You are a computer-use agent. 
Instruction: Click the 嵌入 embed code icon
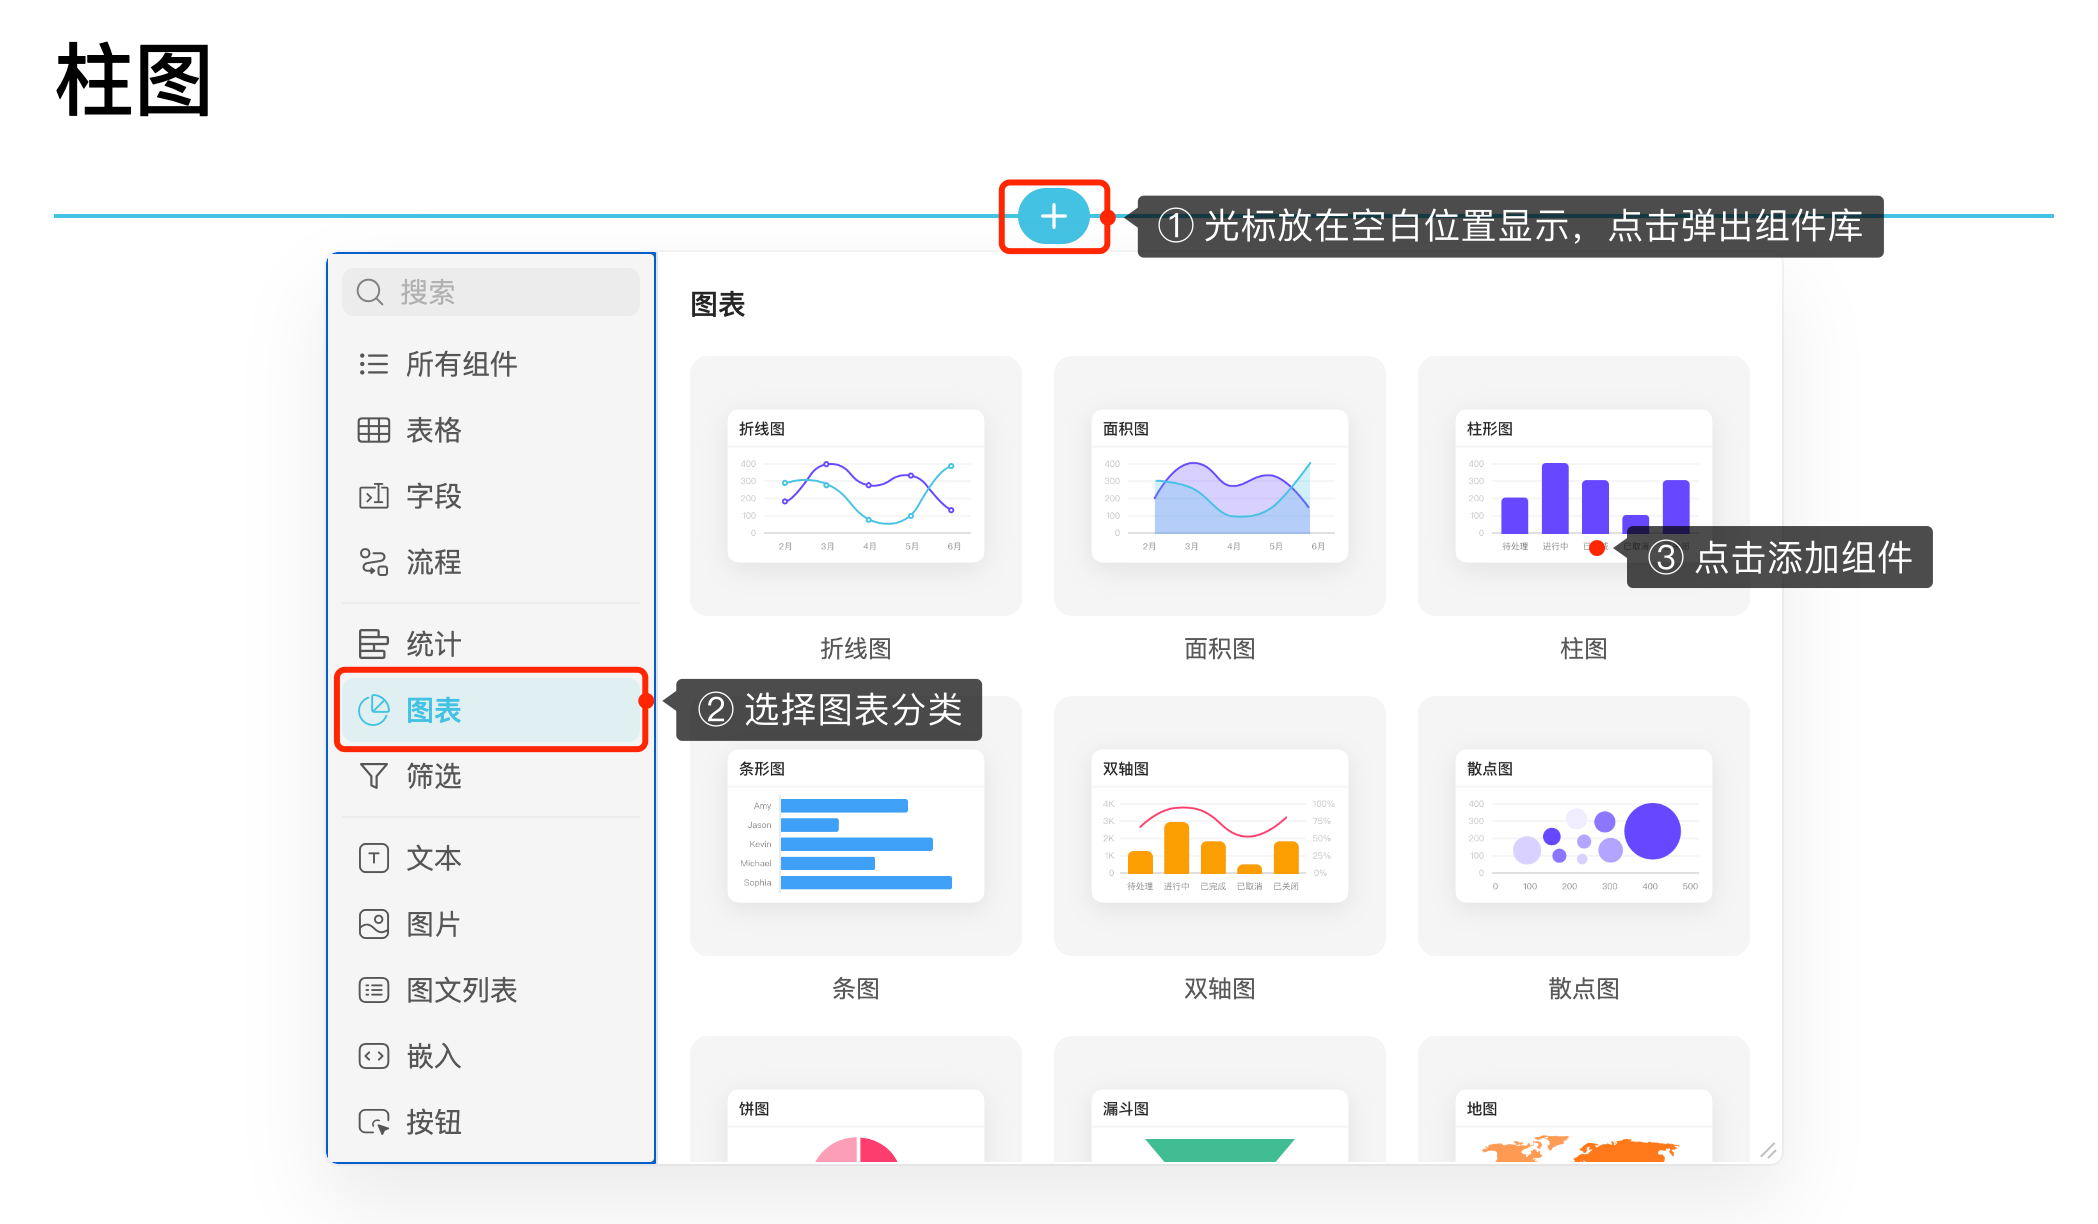373,1056
